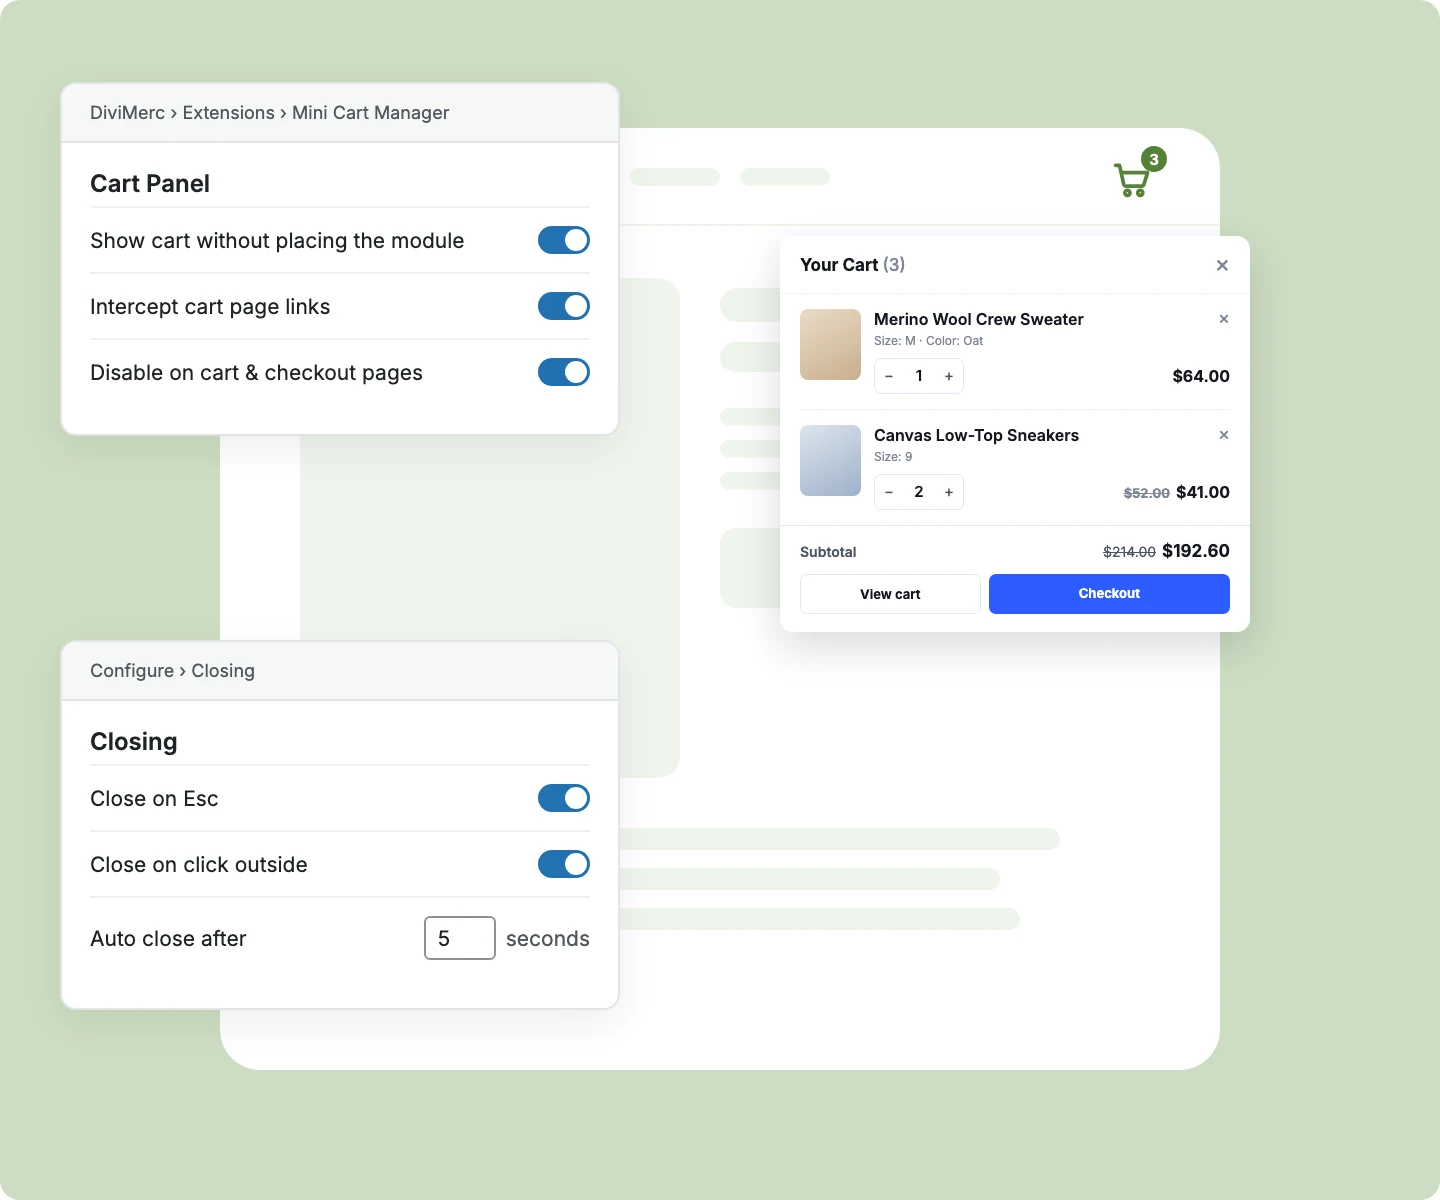Click the Auto close after label
1440x1200 pixels.
point(168,939)
